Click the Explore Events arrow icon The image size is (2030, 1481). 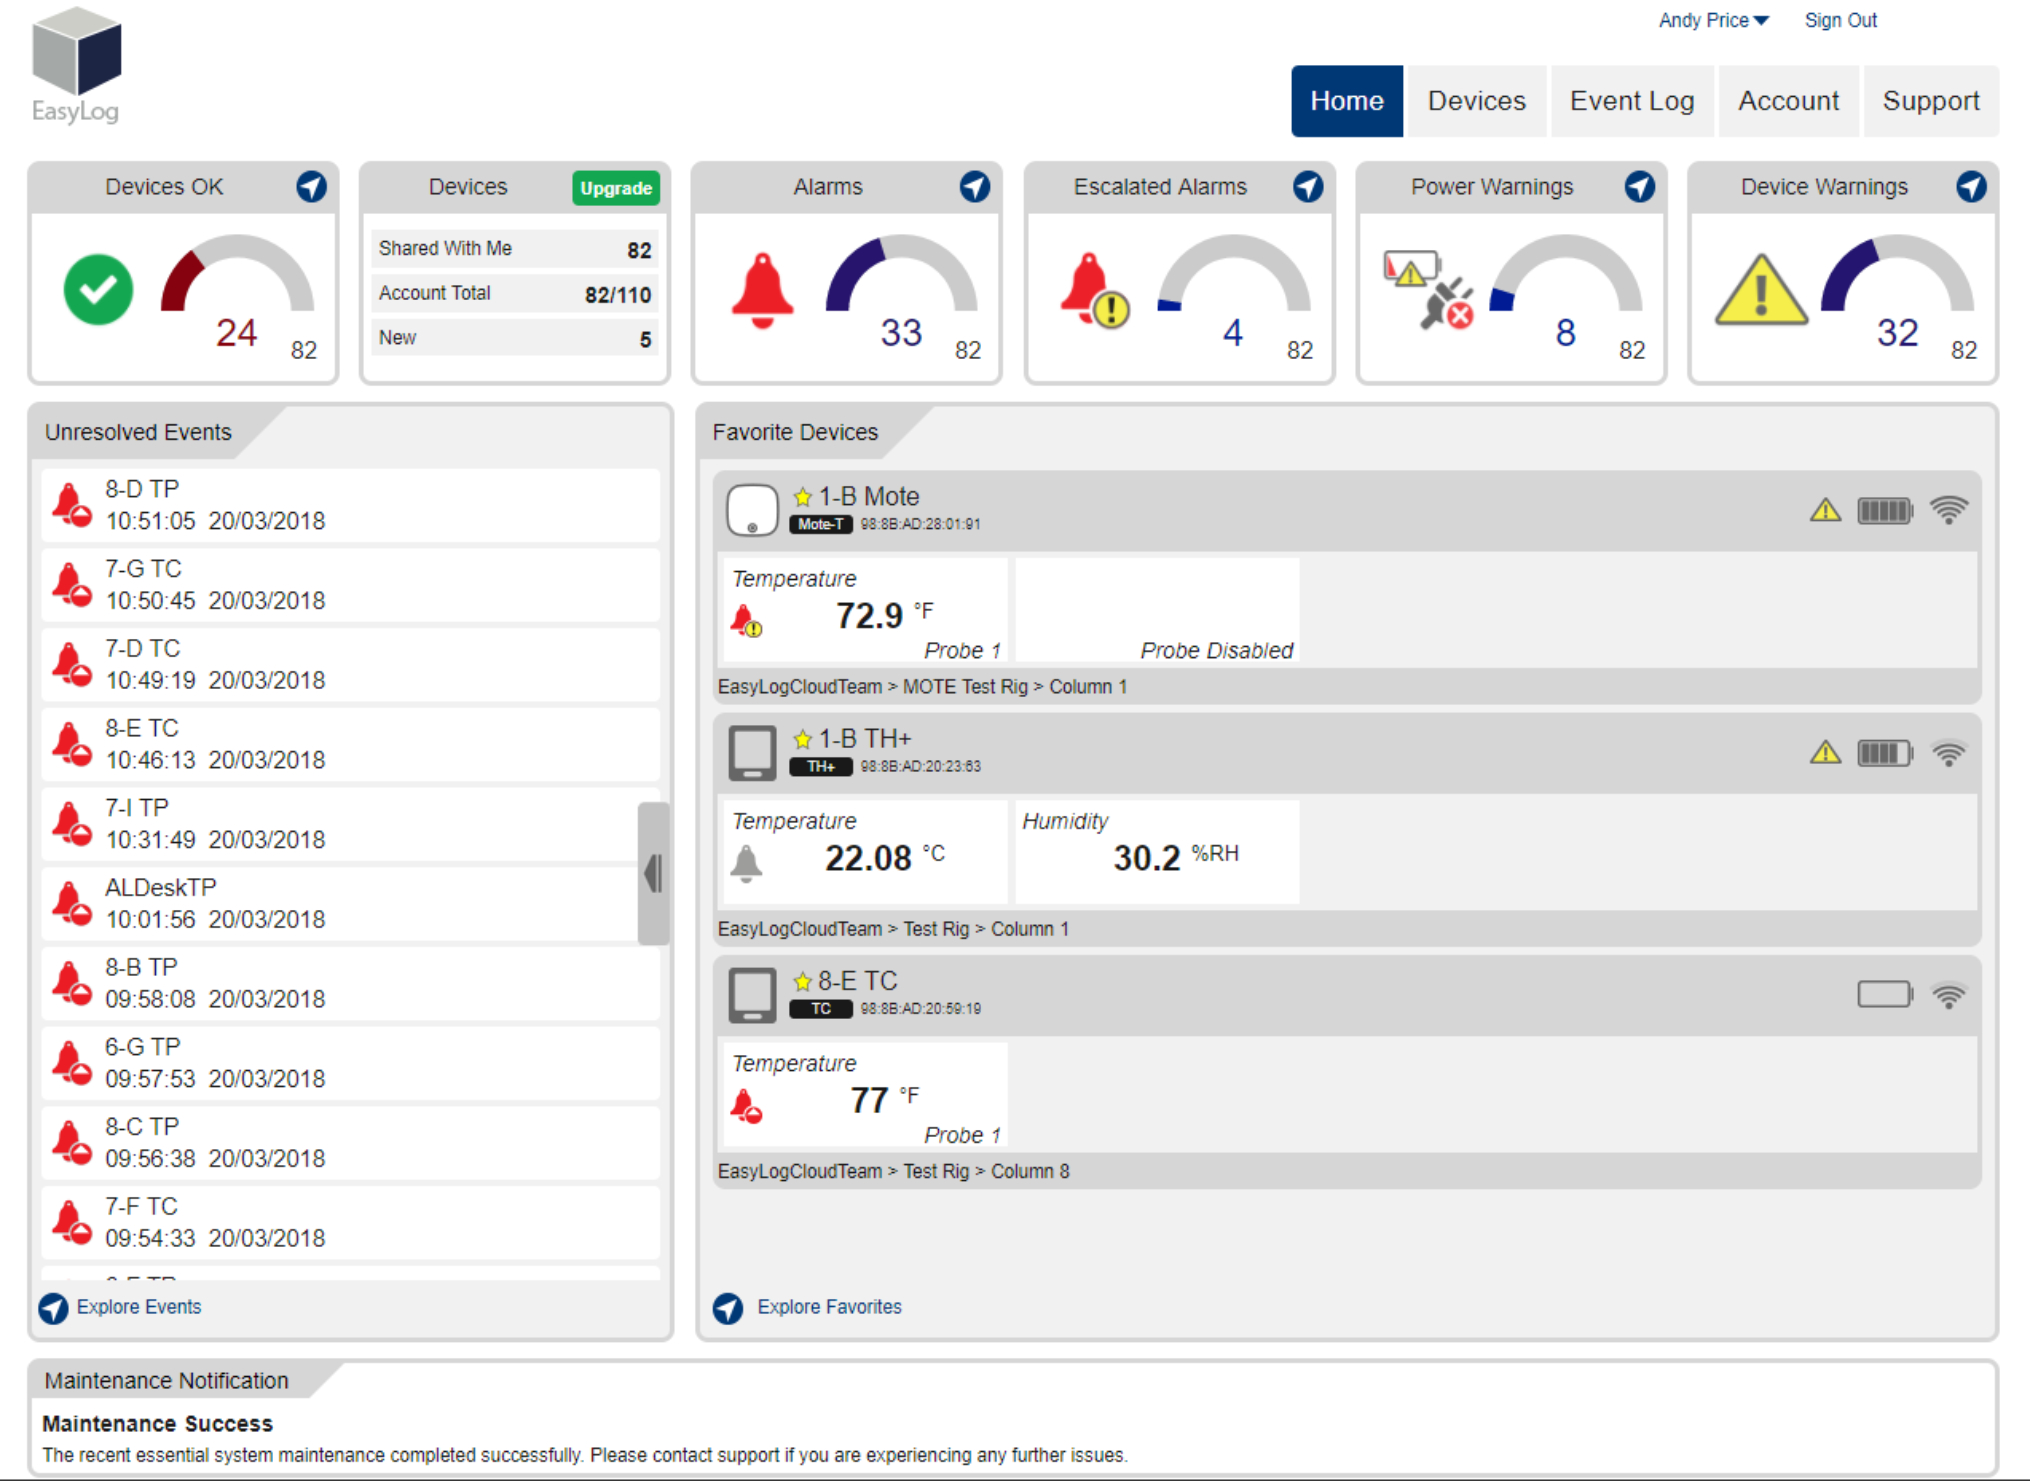54,1308
